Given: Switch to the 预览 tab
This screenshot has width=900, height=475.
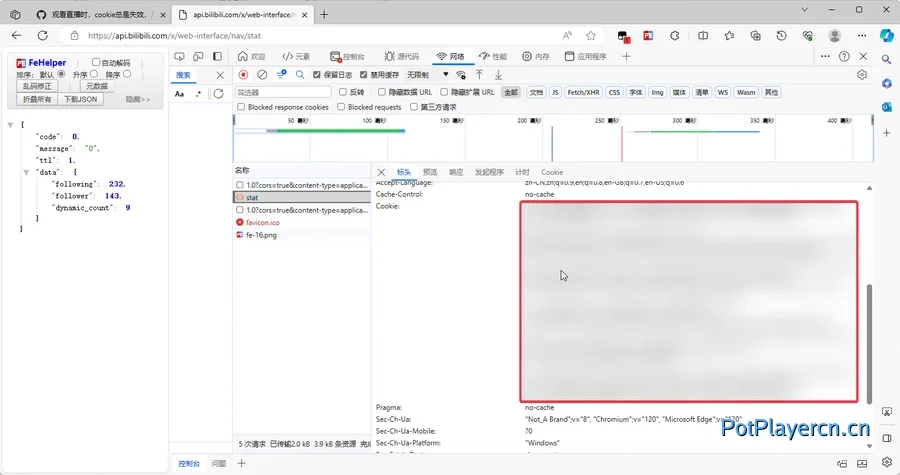Looking at the screenshot, I should [x=430, y=172].
